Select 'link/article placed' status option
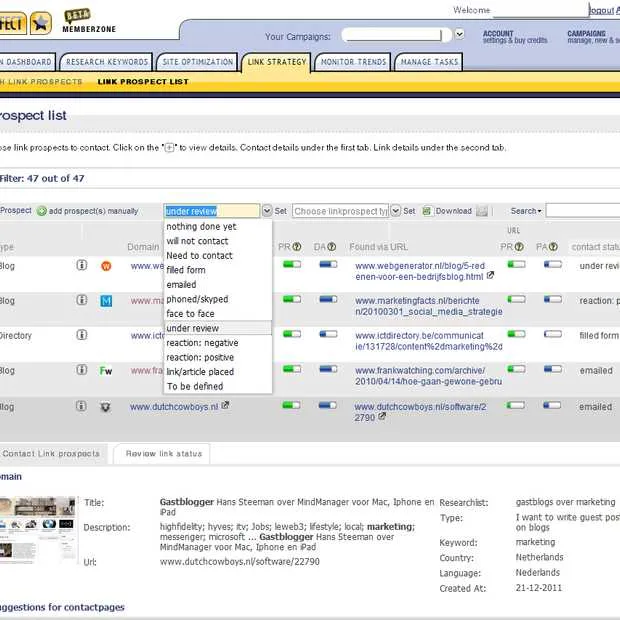Viewport: 620px width, 620px height. coord(218,372)
